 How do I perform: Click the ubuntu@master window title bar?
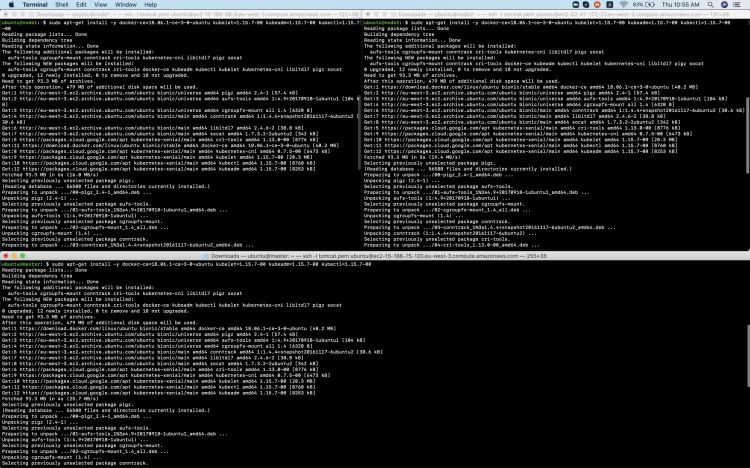[375, 255]
